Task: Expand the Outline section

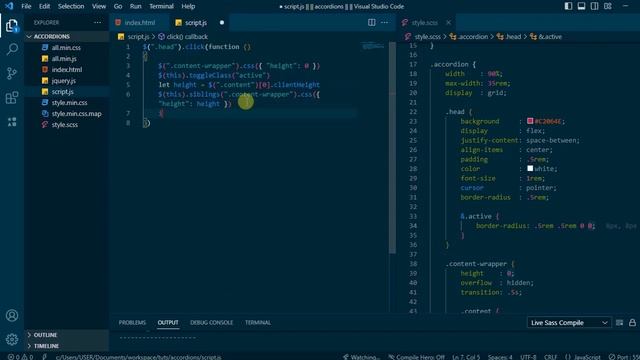Action: [67, 335]
